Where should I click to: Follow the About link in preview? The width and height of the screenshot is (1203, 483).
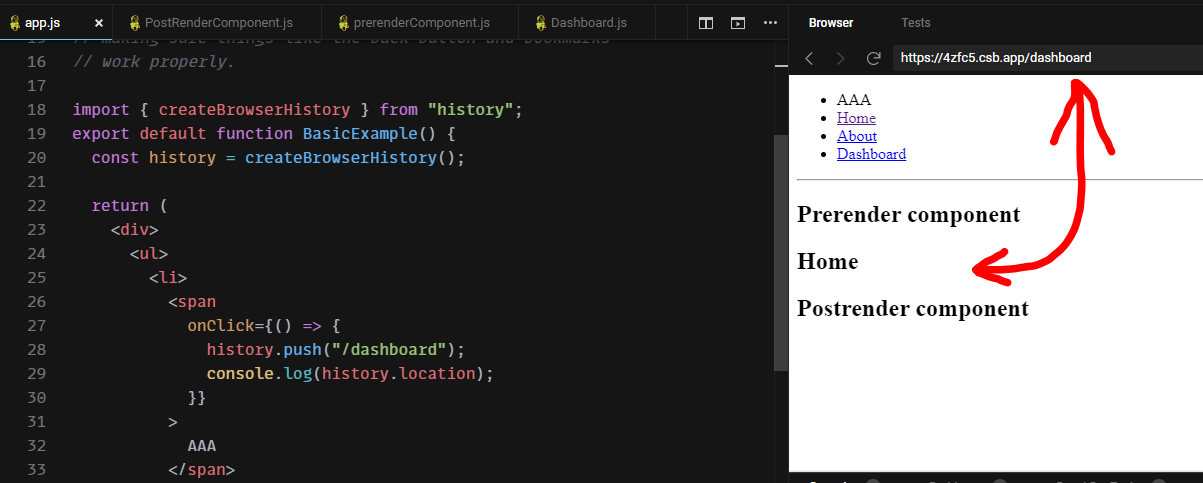pyautogui.click(x=857, y=136)
